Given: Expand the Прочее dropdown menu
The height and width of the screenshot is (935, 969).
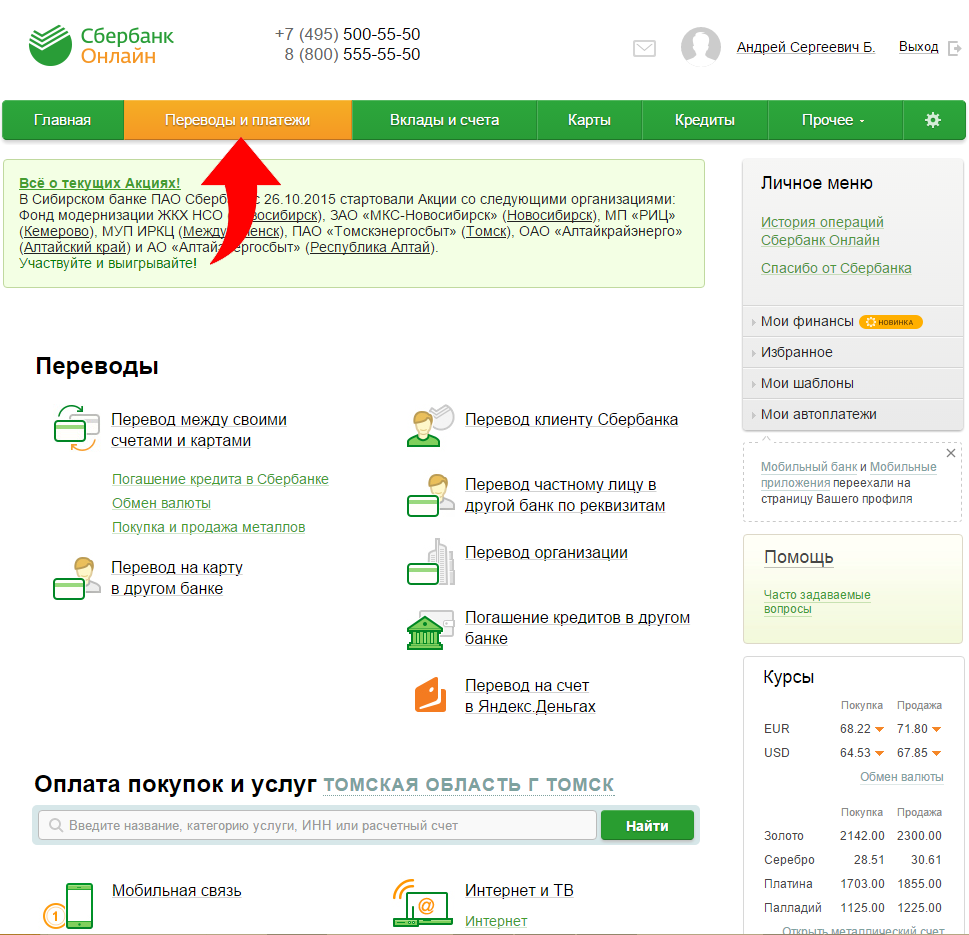Looking at the screenshot, I should [834, 120].
